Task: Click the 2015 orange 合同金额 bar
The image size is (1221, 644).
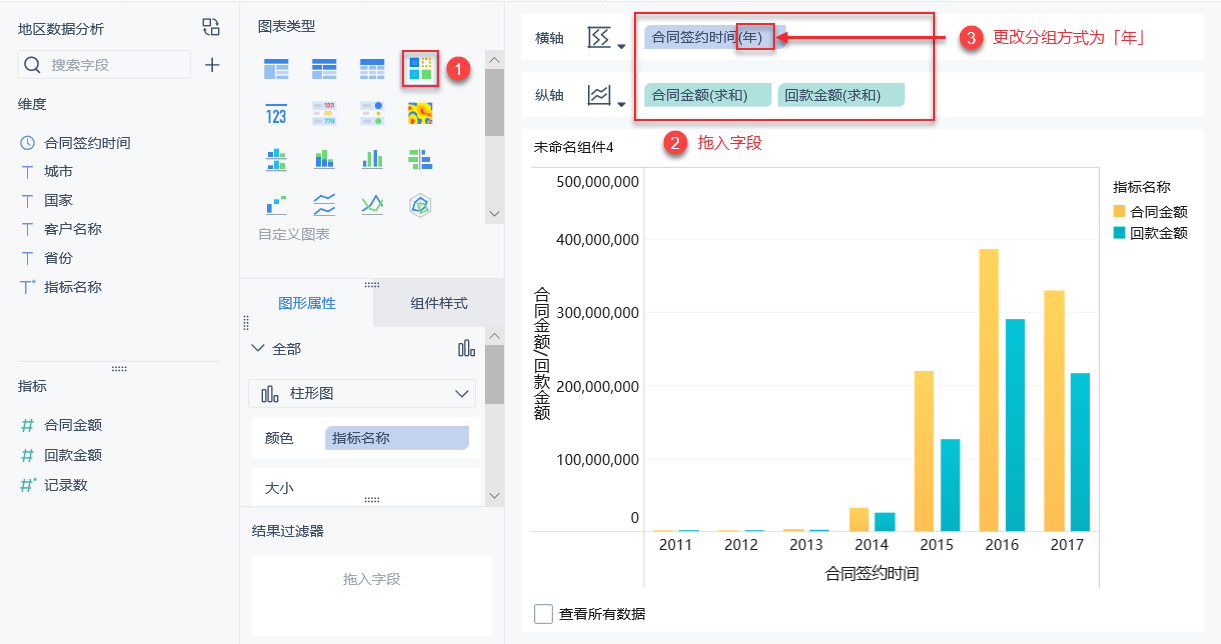Action: point(924,451)
